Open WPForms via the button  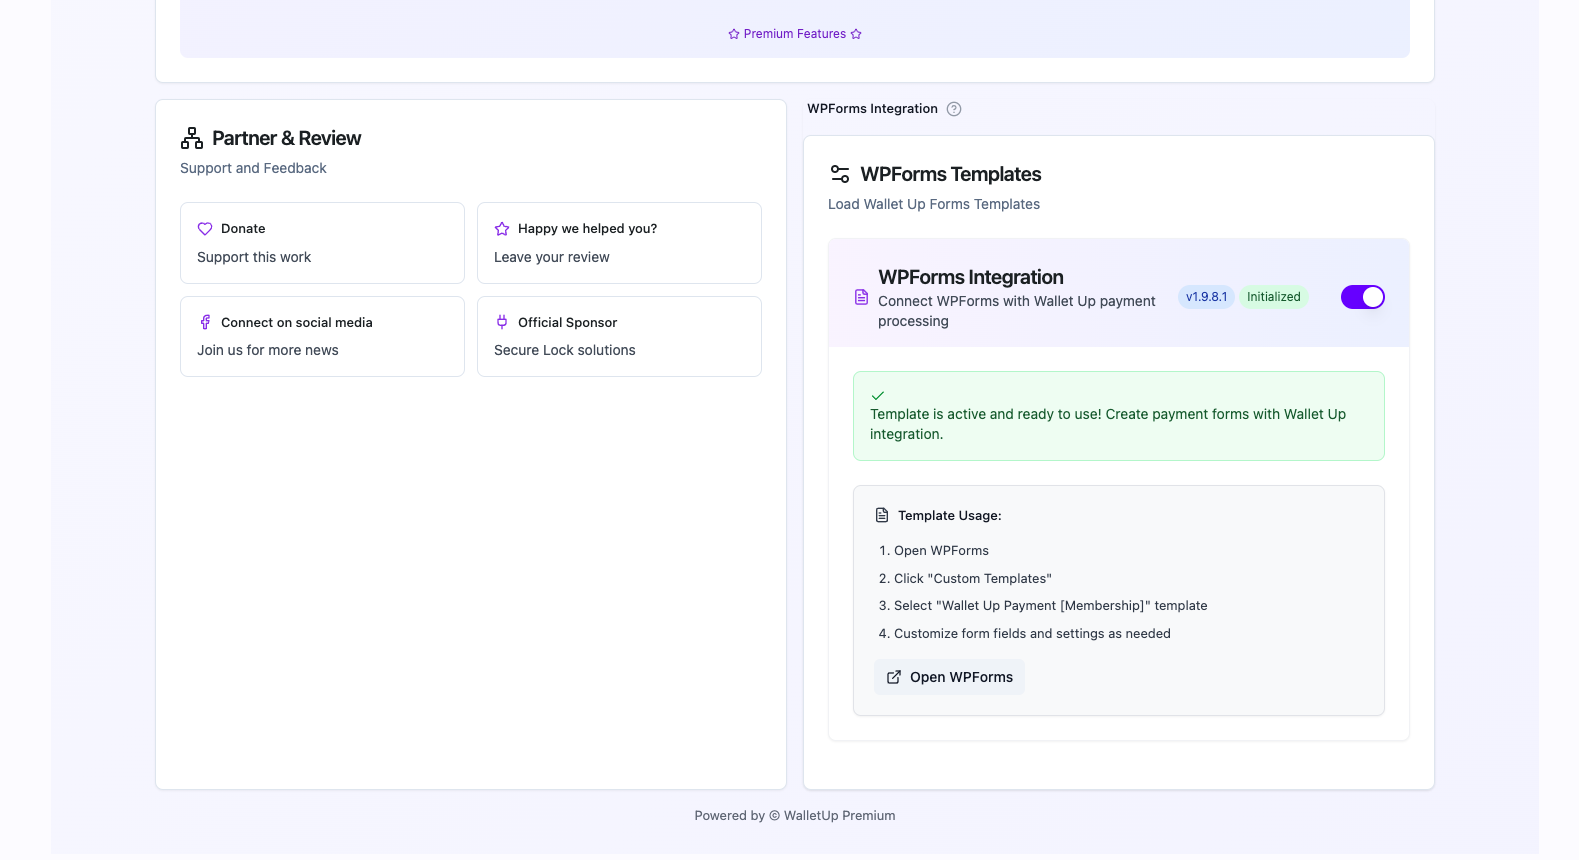tap(949, 677)
